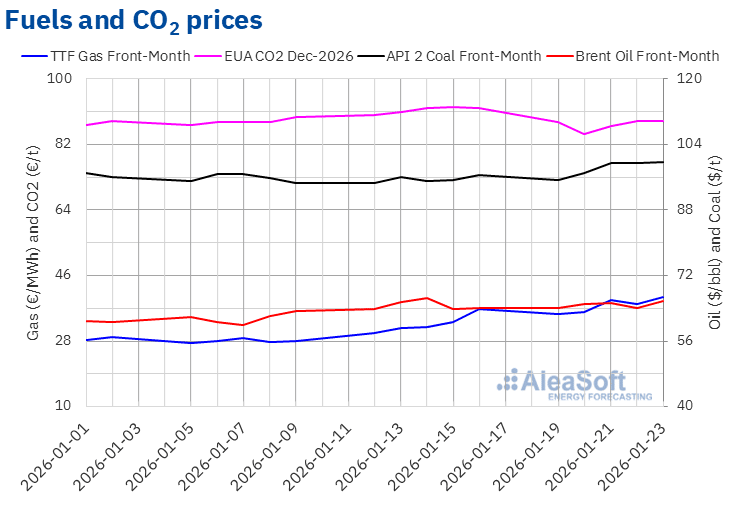Click the black API 2 Coal legend marker
Viewport: 729px width, 507px height.
pos(379,56)
